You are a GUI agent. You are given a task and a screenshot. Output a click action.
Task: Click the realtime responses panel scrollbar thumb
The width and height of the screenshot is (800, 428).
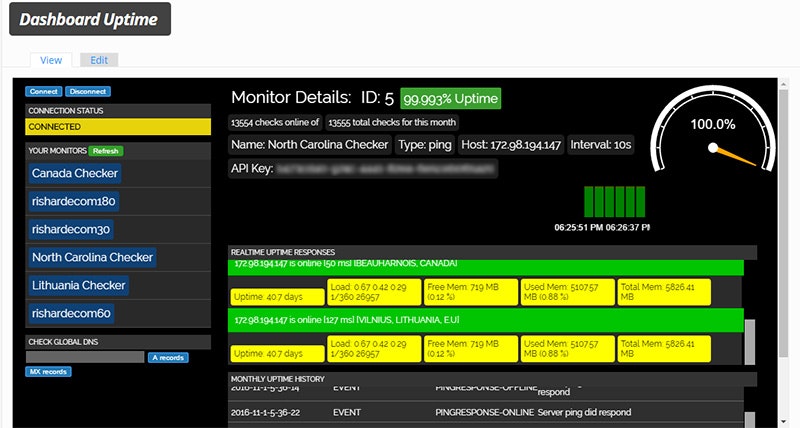pyautogui.click(x=749, y=342)
